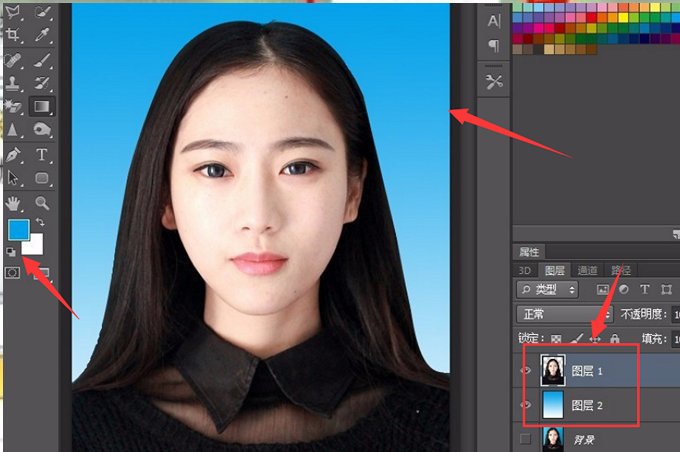Click the blue foreground color swatch

point(18,229)
